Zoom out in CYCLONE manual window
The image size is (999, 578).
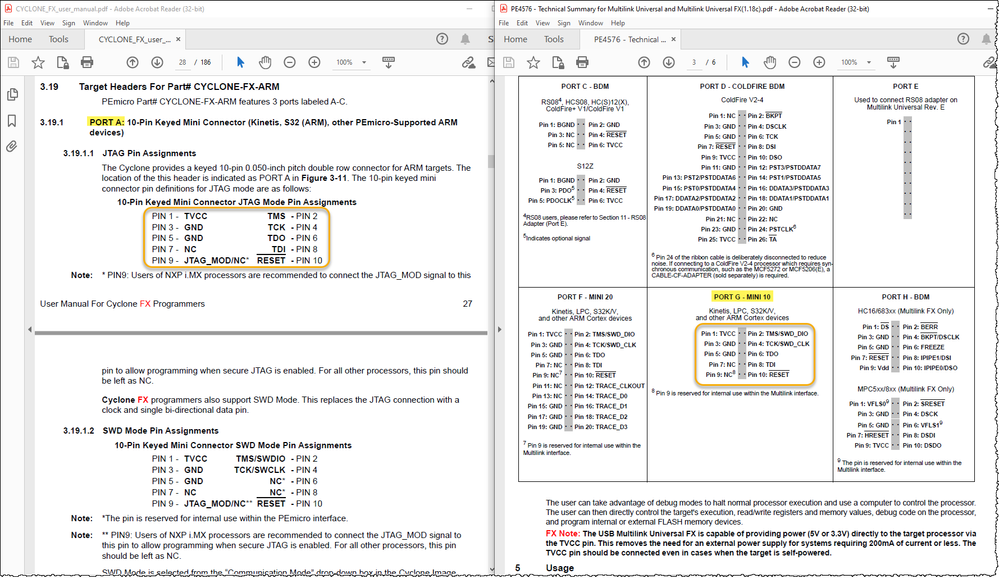(x=290, y=62)
